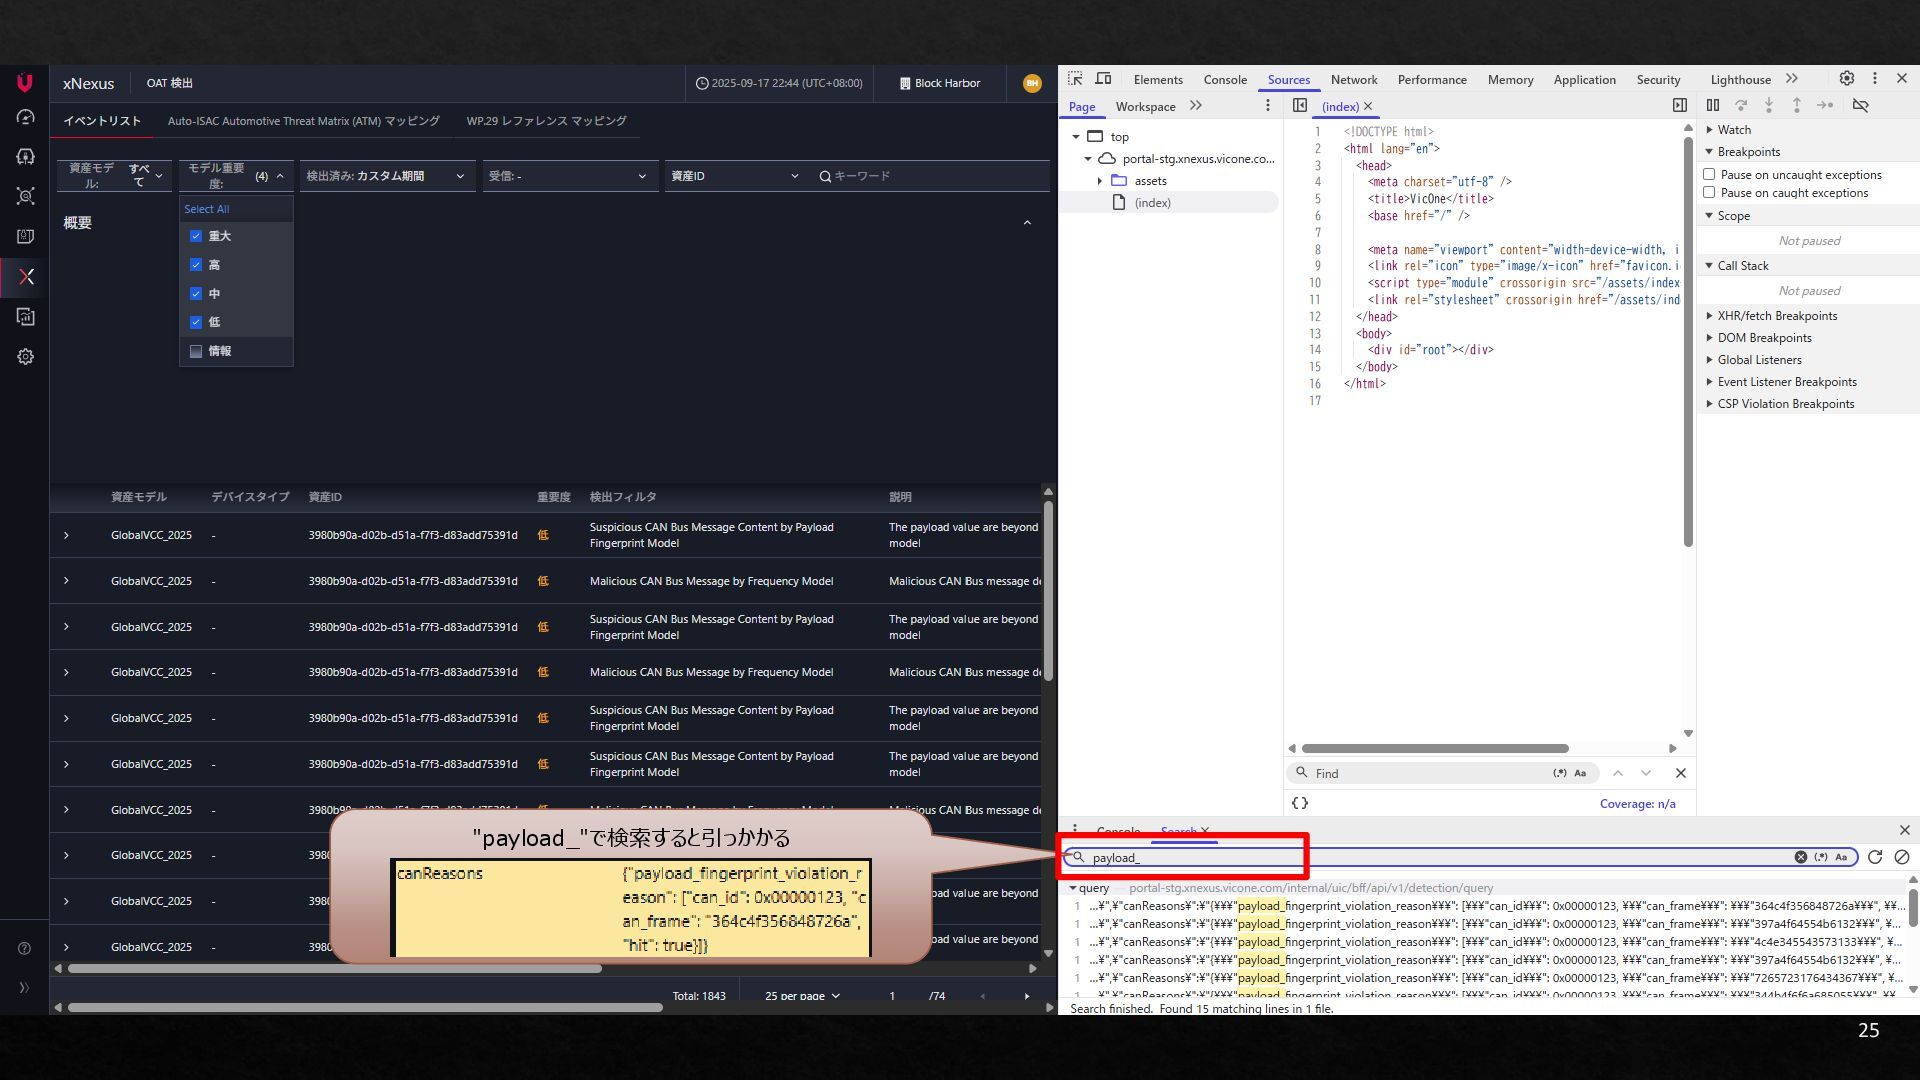The width and height of the screenshot is (1920, 1080).
Task: Click the deactivate breakpoints icon
Action: pos(1860,105)
